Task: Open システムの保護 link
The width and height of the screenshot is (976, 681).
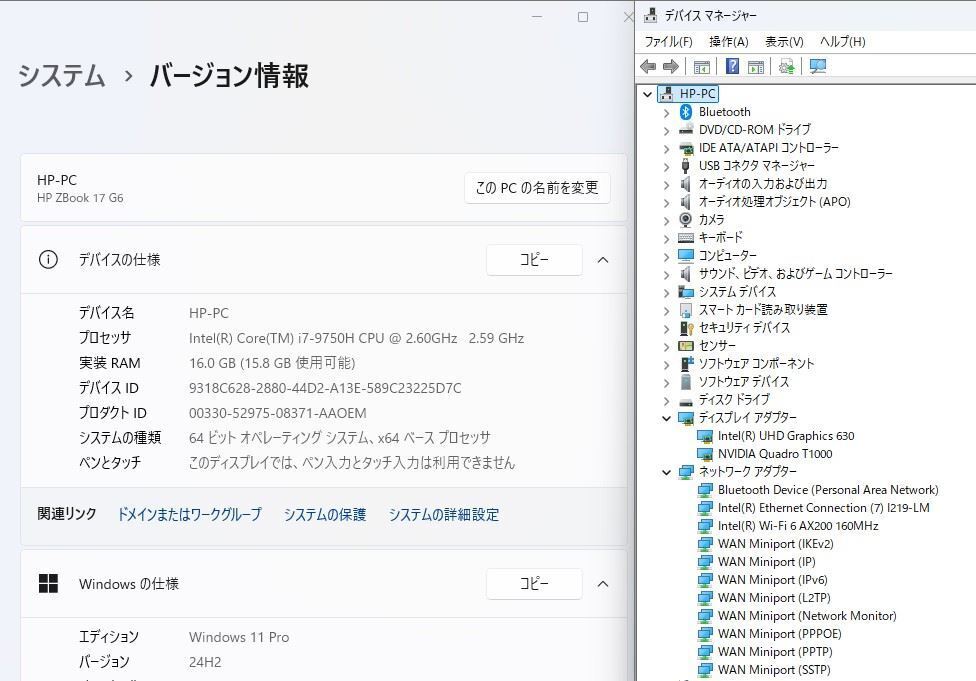Action: 325,515
